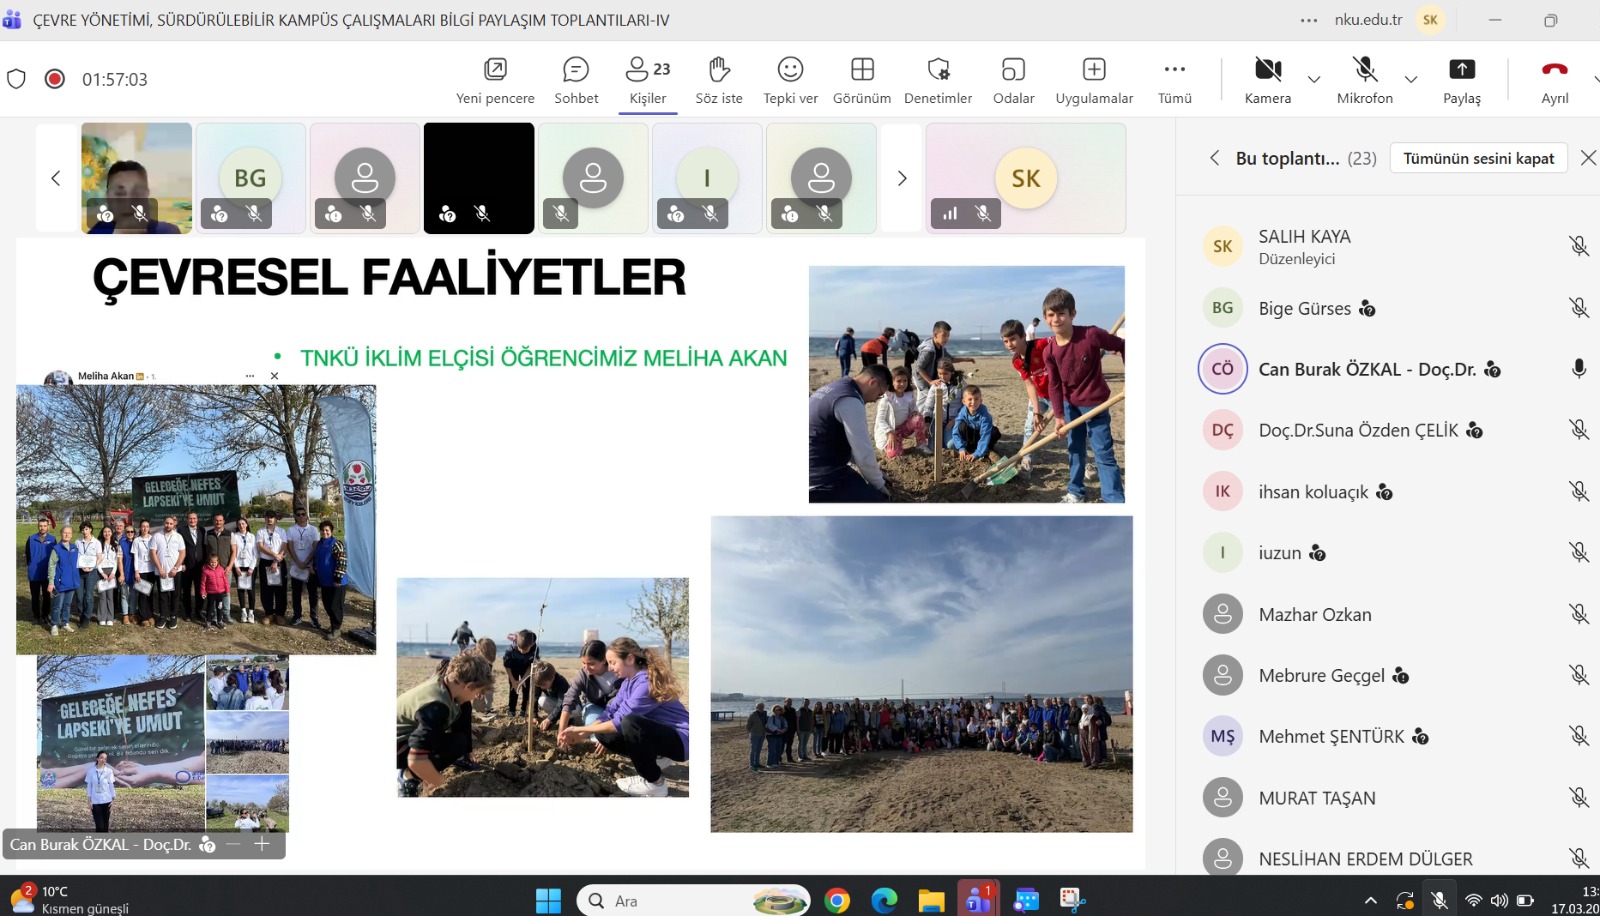Open the Tümü more options menu

(x=1174, y=80)
